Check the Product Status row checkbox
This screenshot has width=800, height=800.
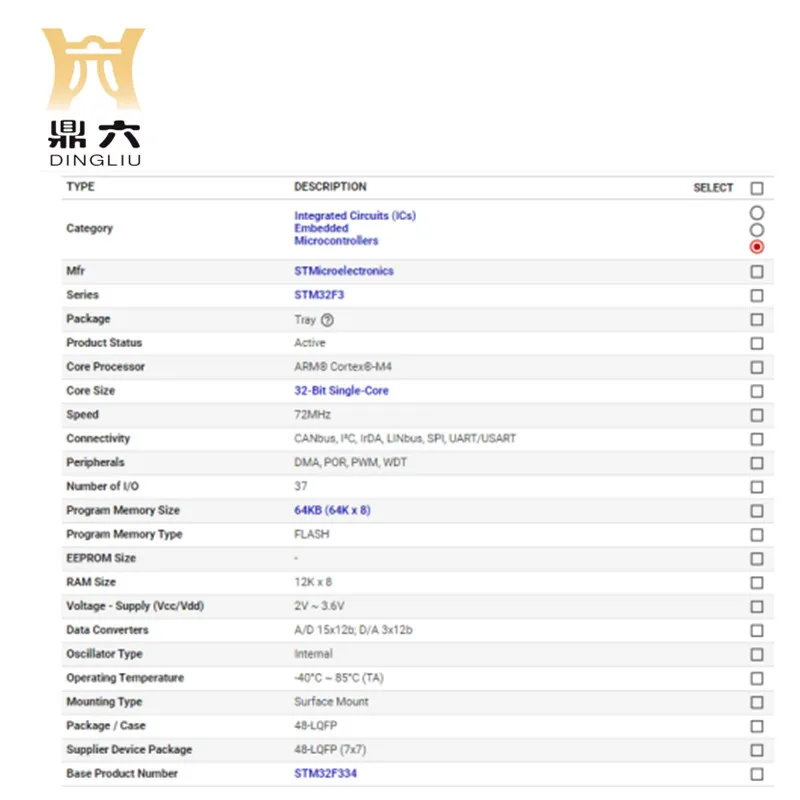point(757,343)
